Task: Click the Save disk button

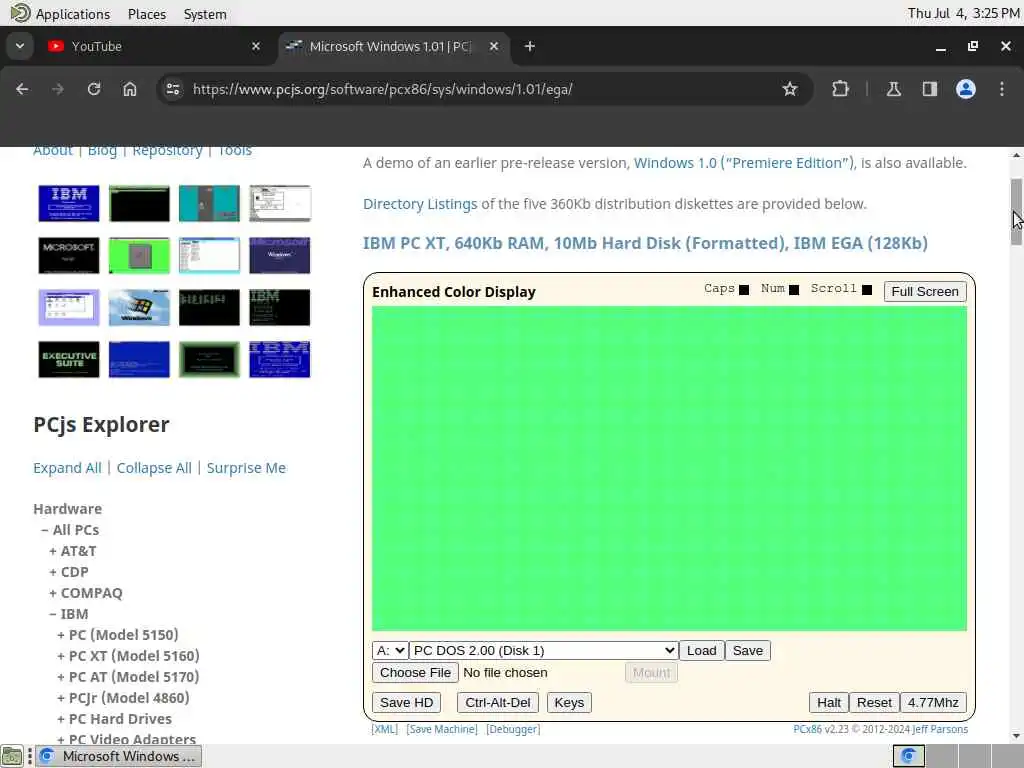Action: 748,650
